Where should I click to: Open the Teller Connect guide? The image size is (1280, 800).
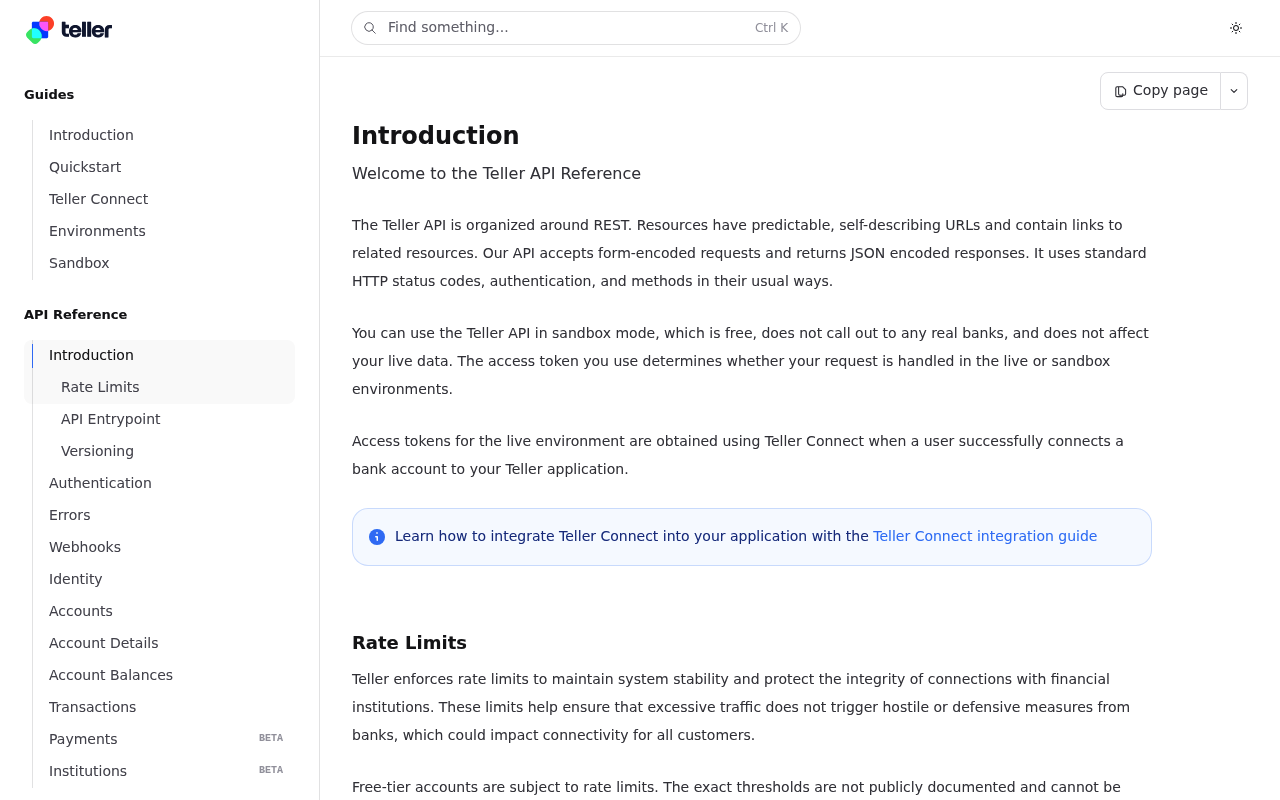[x=98, y=199]
